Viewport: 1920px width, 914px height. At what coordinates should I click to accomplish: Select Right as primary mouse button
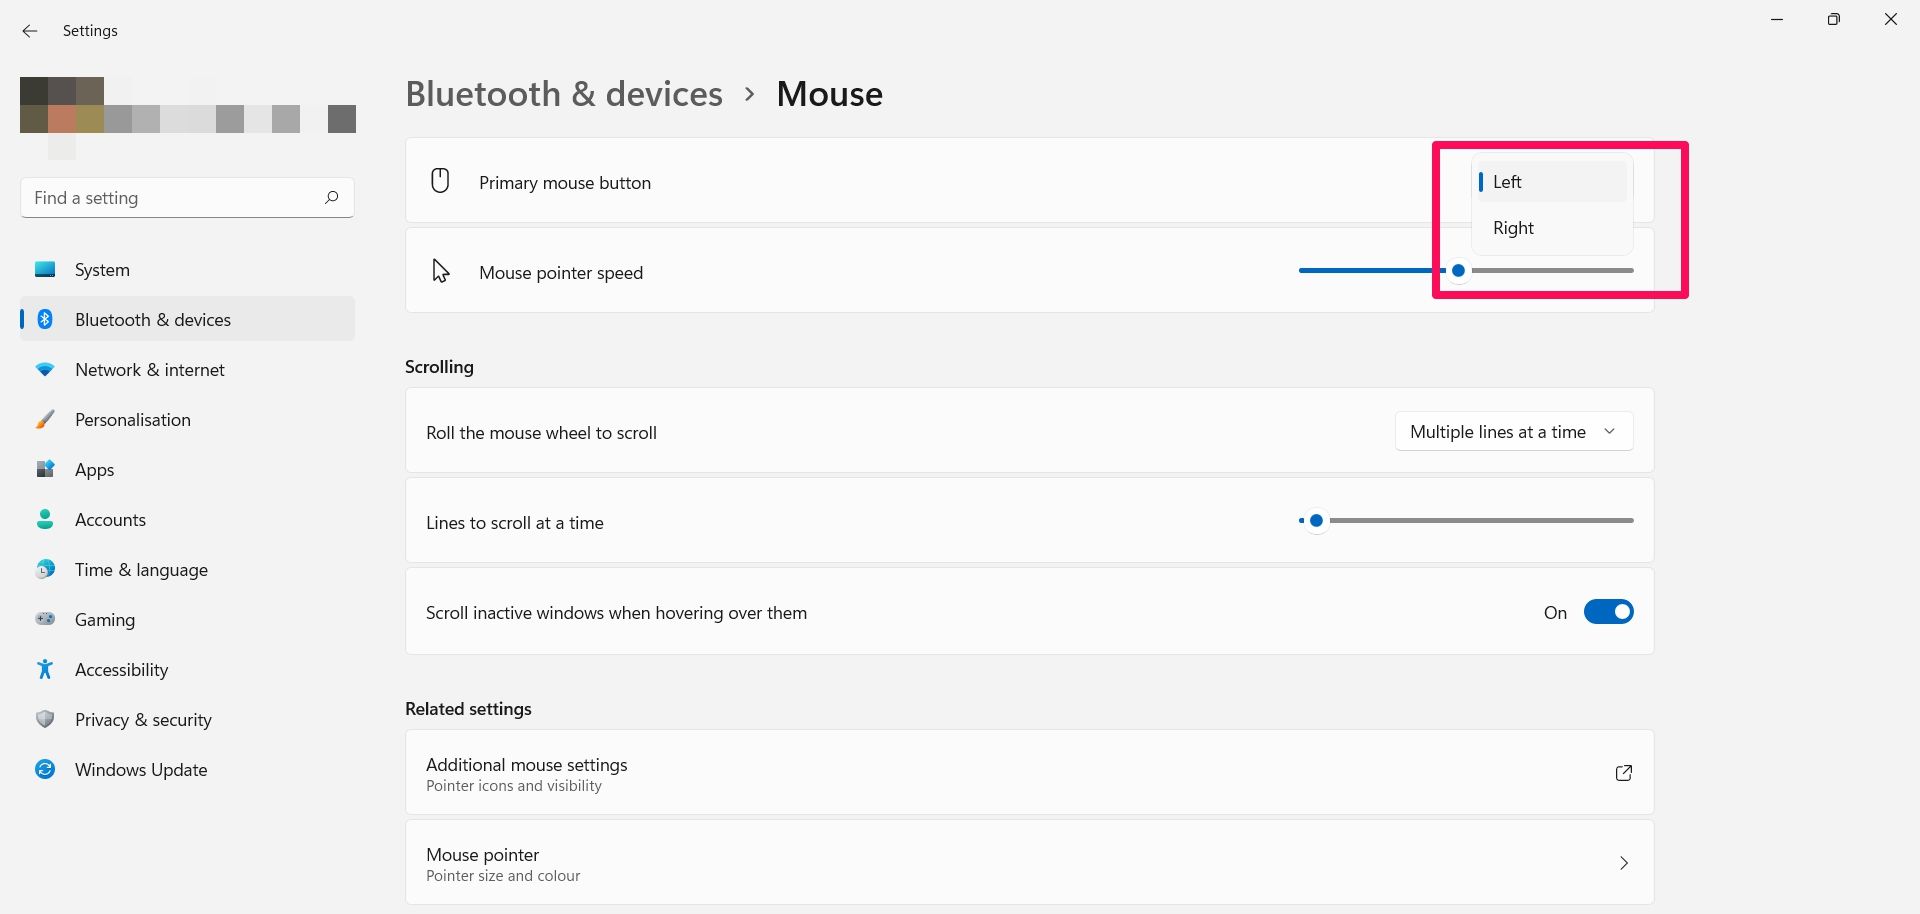point(1513,228)
